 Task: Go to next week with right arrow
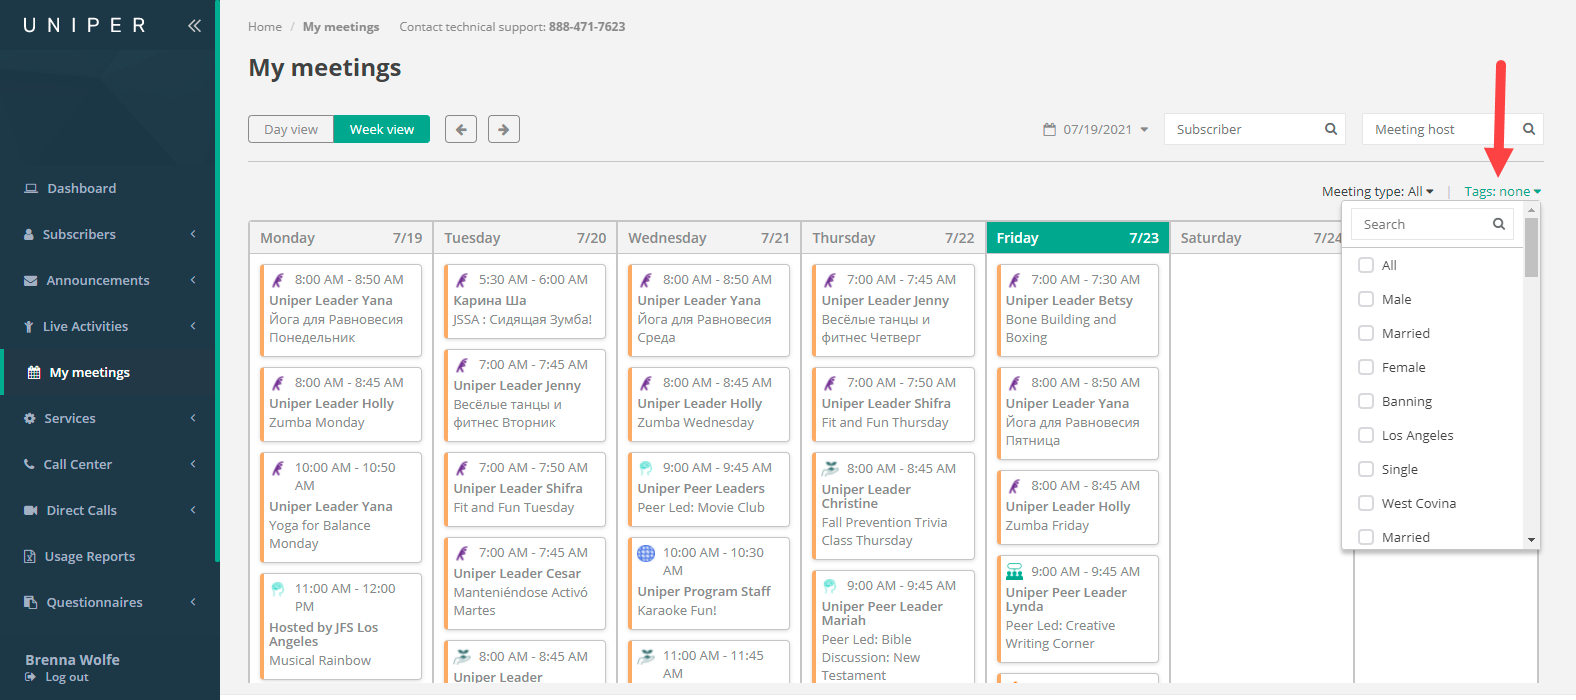[x=504, y=129]
